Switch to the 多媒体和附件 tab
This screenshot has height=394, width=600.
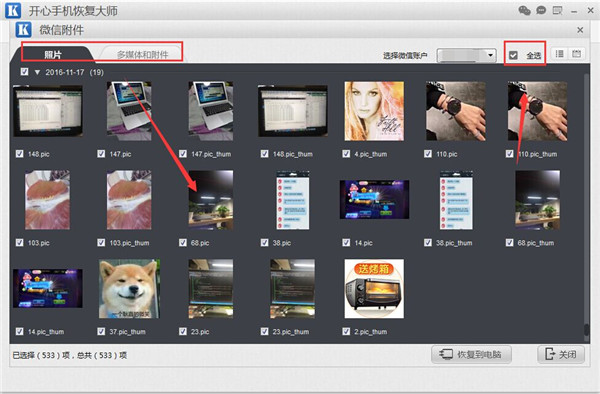142,55
